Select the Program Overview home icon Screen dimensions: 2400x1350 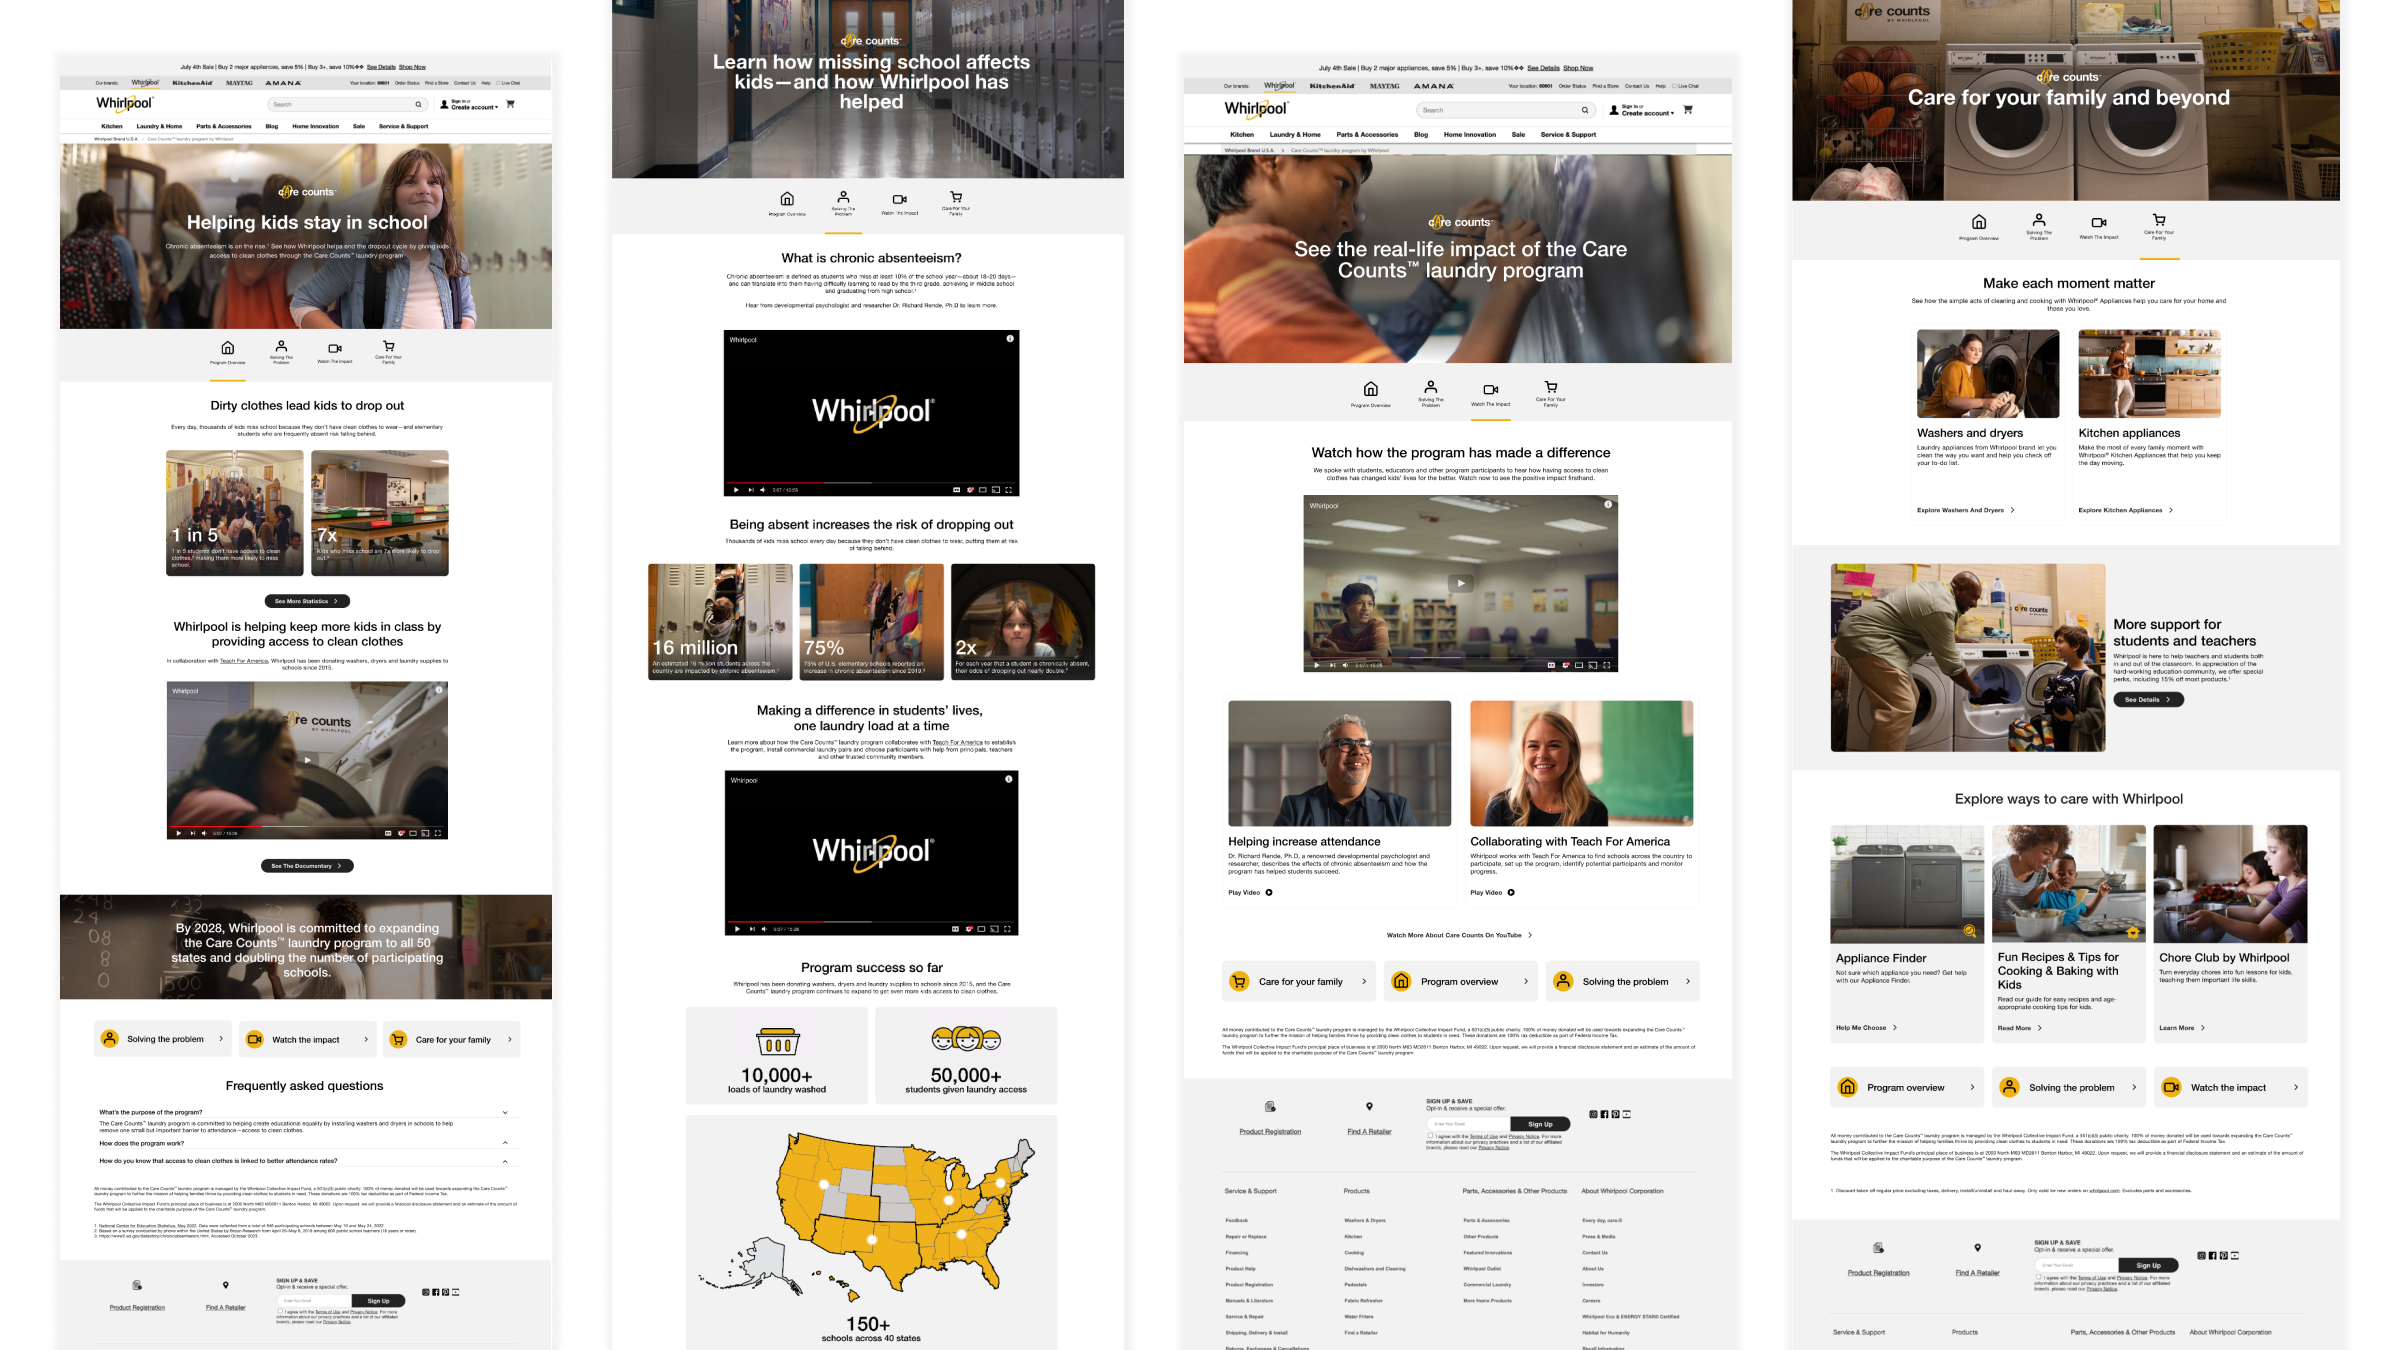pyautogui.click(x=228, y=348)
